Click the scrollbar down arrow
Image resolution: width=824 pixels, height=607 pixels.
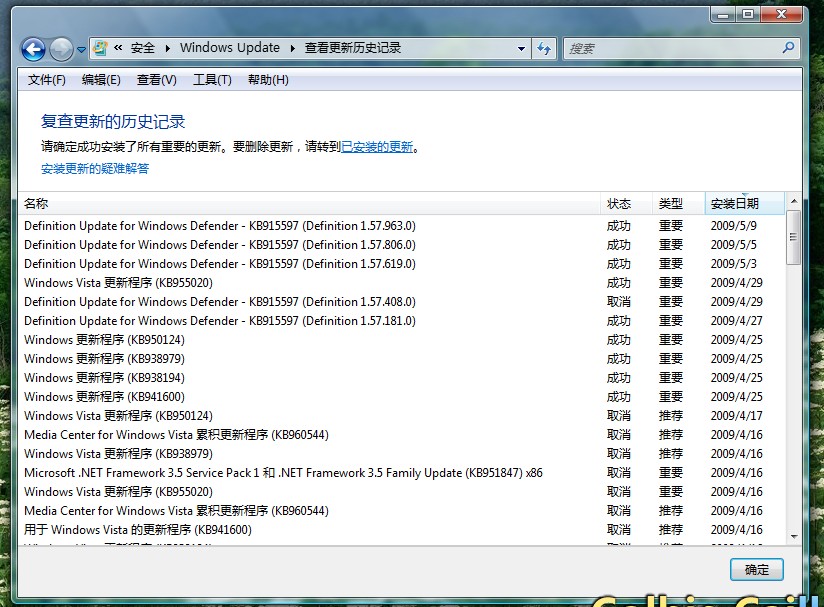794,537
